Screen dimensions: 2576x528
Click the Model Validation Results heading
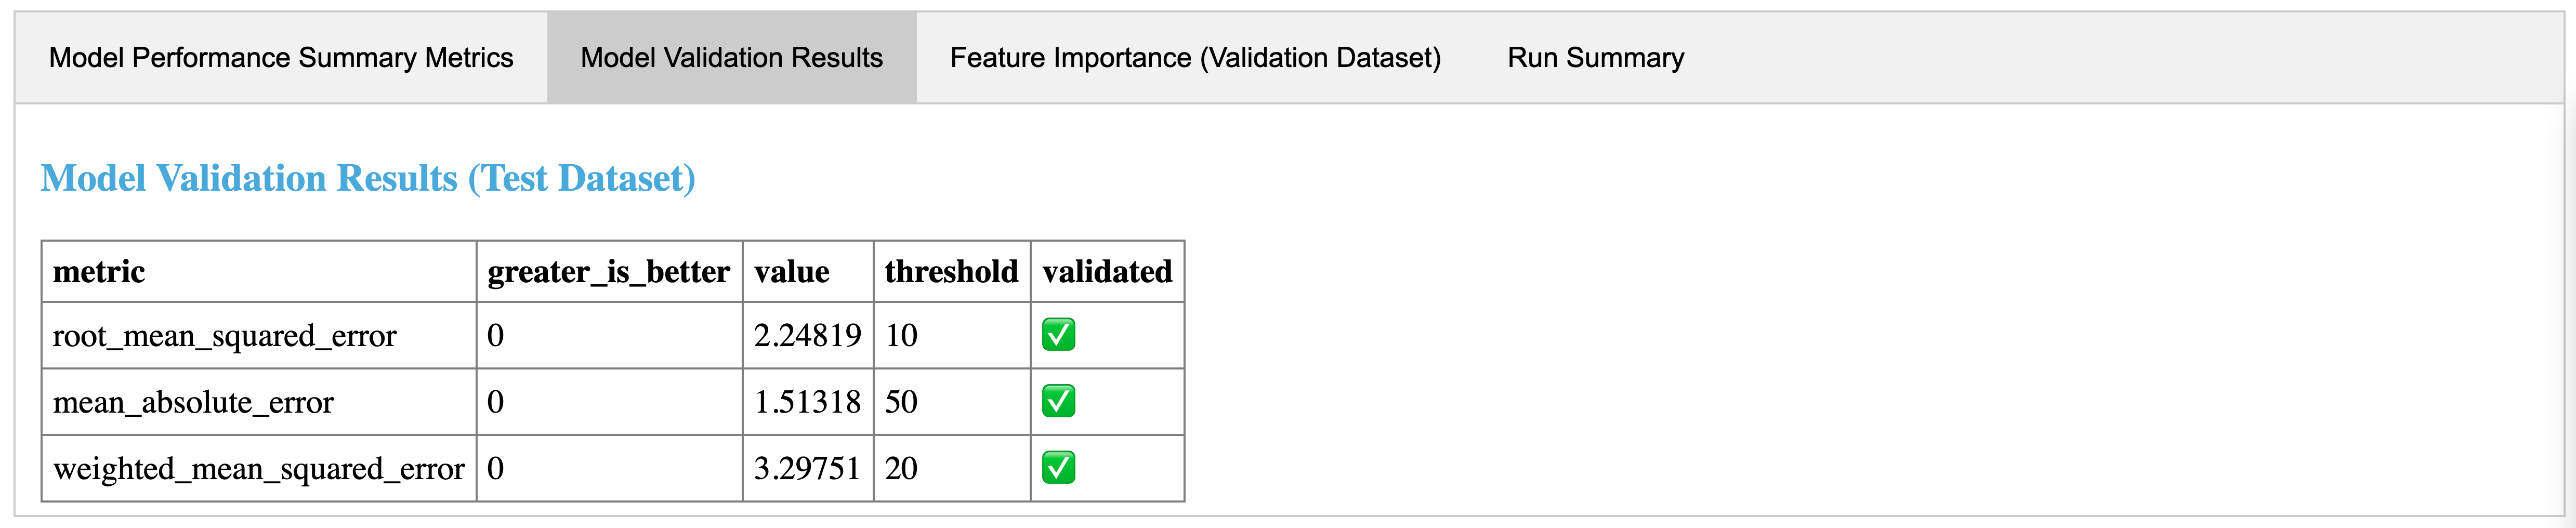click(x=368, y=178)
